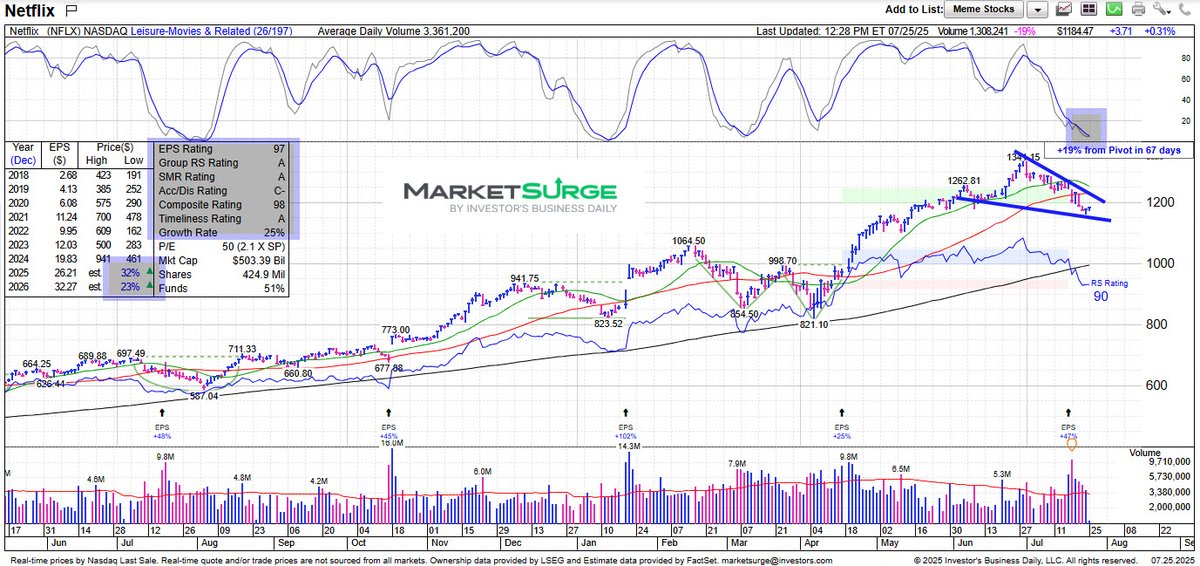Click the 14.3M volume spike label
Image resolution: width=1200 pixels, height=566 pixels.
pos(630,446)
